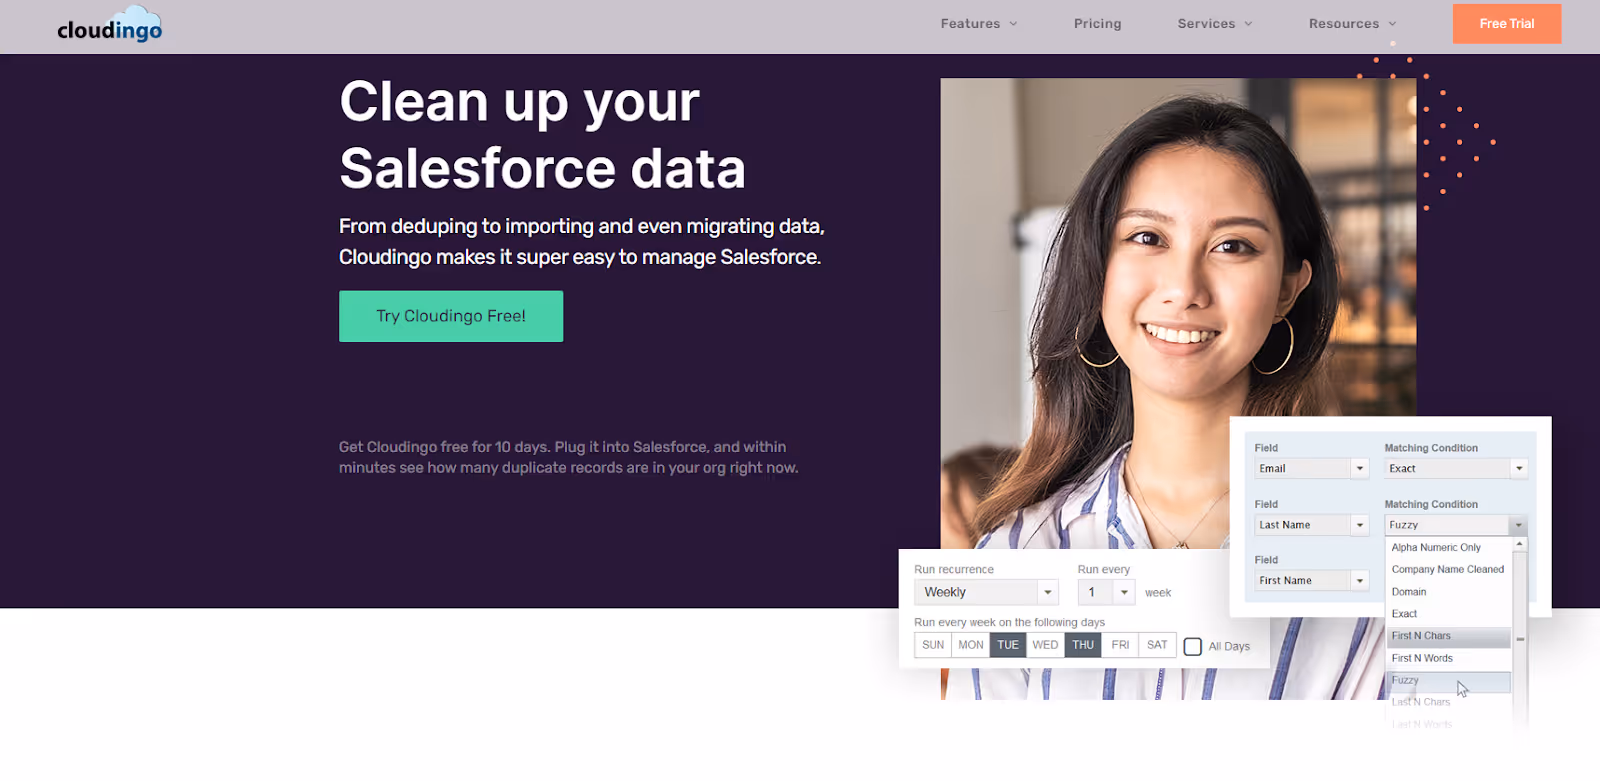Select Fuzzy in the open list

(x=1448, y=681)
